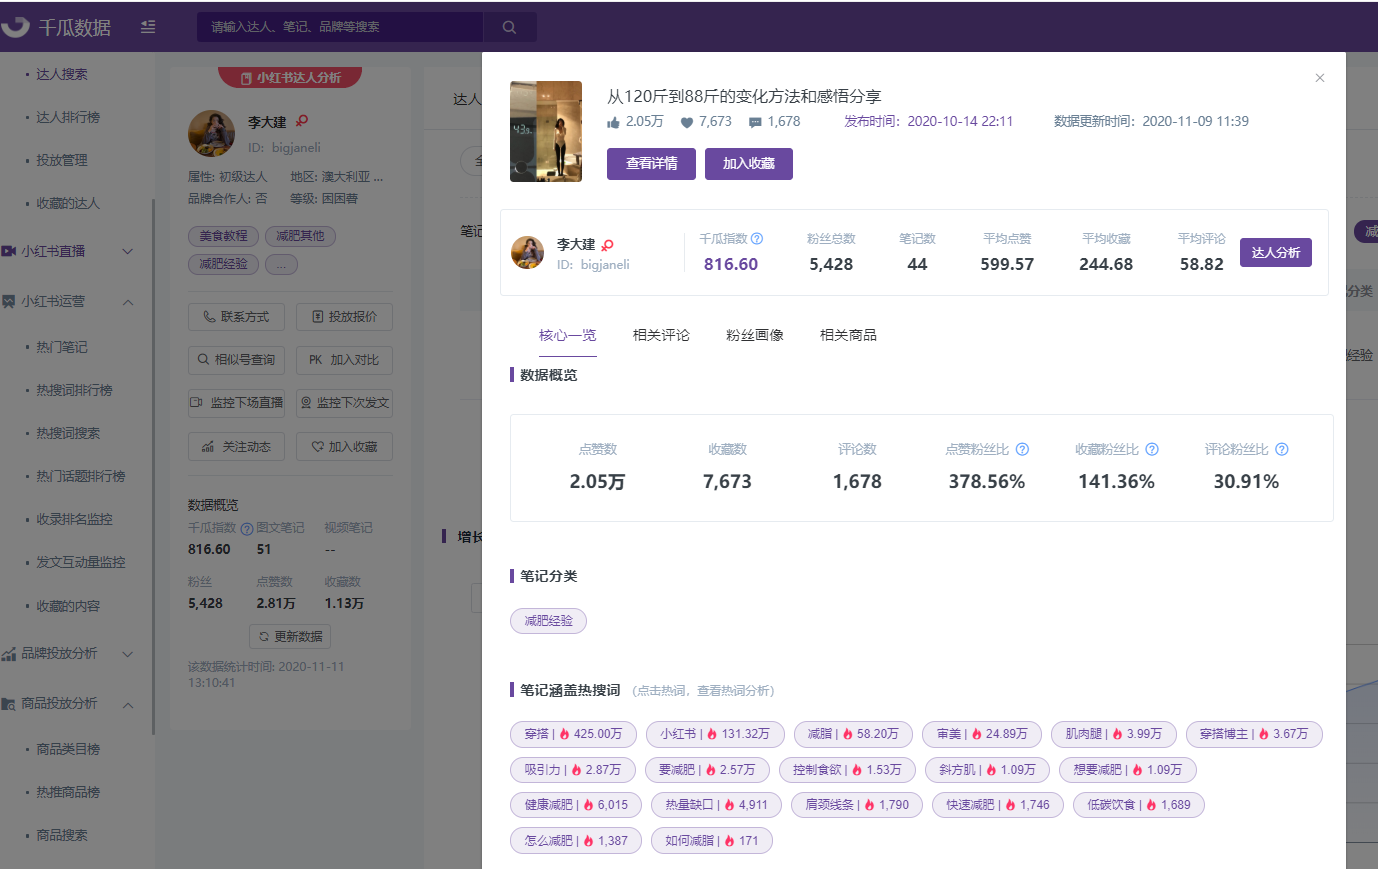1378x869 pixels.
Task: Expand the 小红书直播 sidebar section
Action: click(x=128, y=251)
